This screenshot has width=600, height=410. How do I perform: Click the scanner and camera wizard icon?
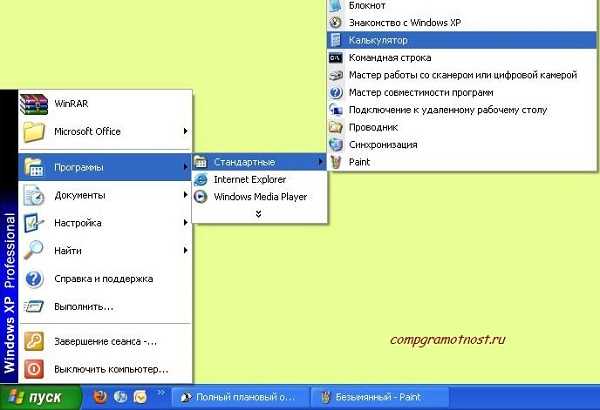pyautogui.click(x=336, y=75)
